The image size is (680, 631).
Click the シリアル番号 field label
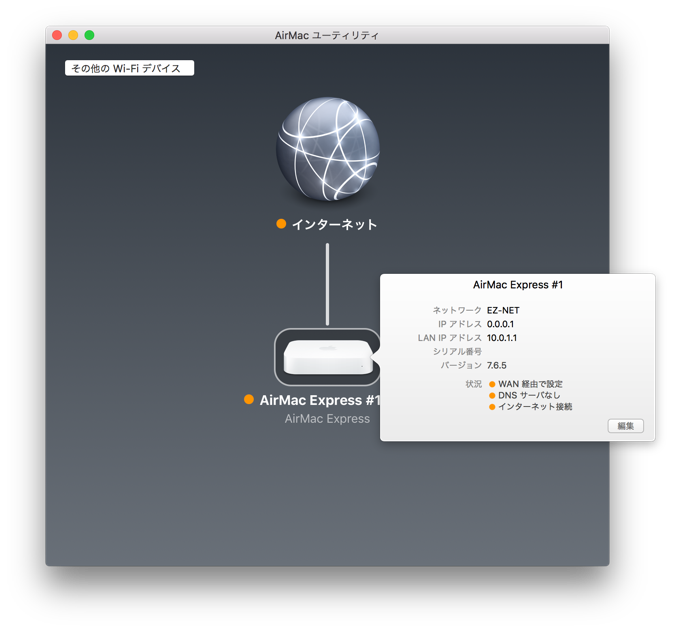457,352
